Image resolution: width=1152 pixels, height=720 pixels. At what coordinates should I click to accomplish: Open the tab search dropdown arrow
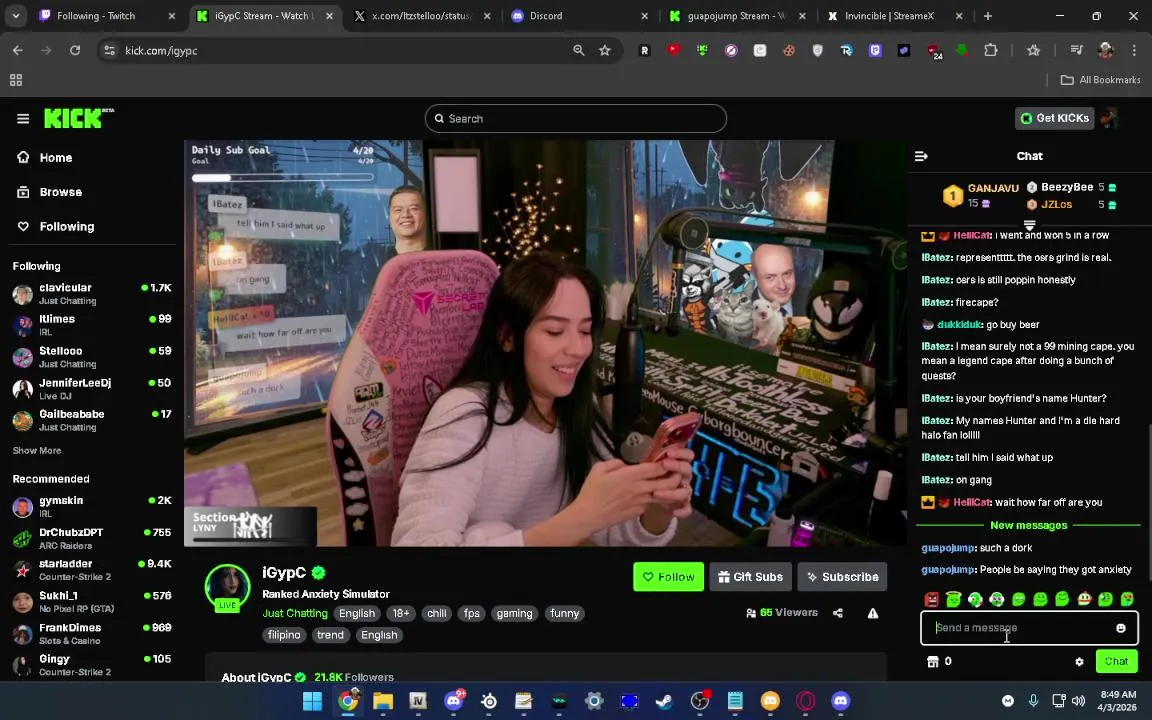click(x=15, y=15)
